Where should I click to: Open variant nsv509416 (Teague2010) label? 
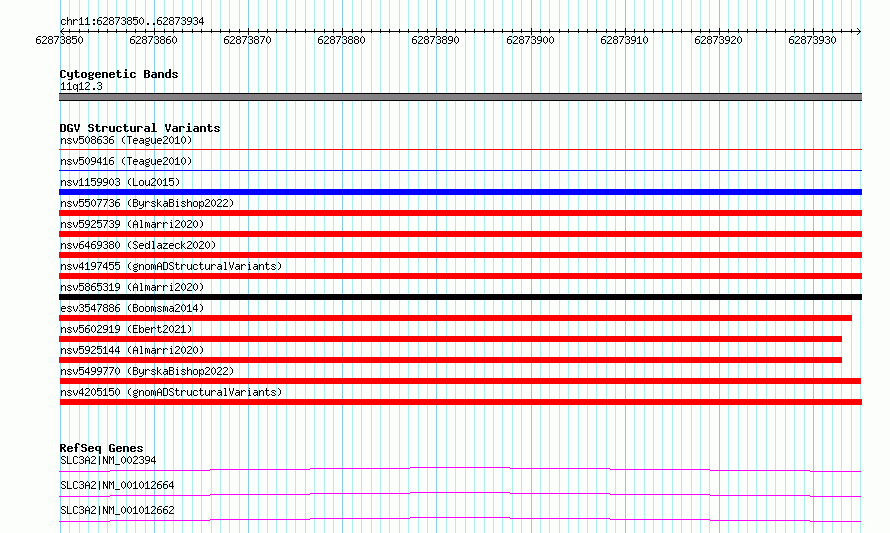click(x=126, y=161)
